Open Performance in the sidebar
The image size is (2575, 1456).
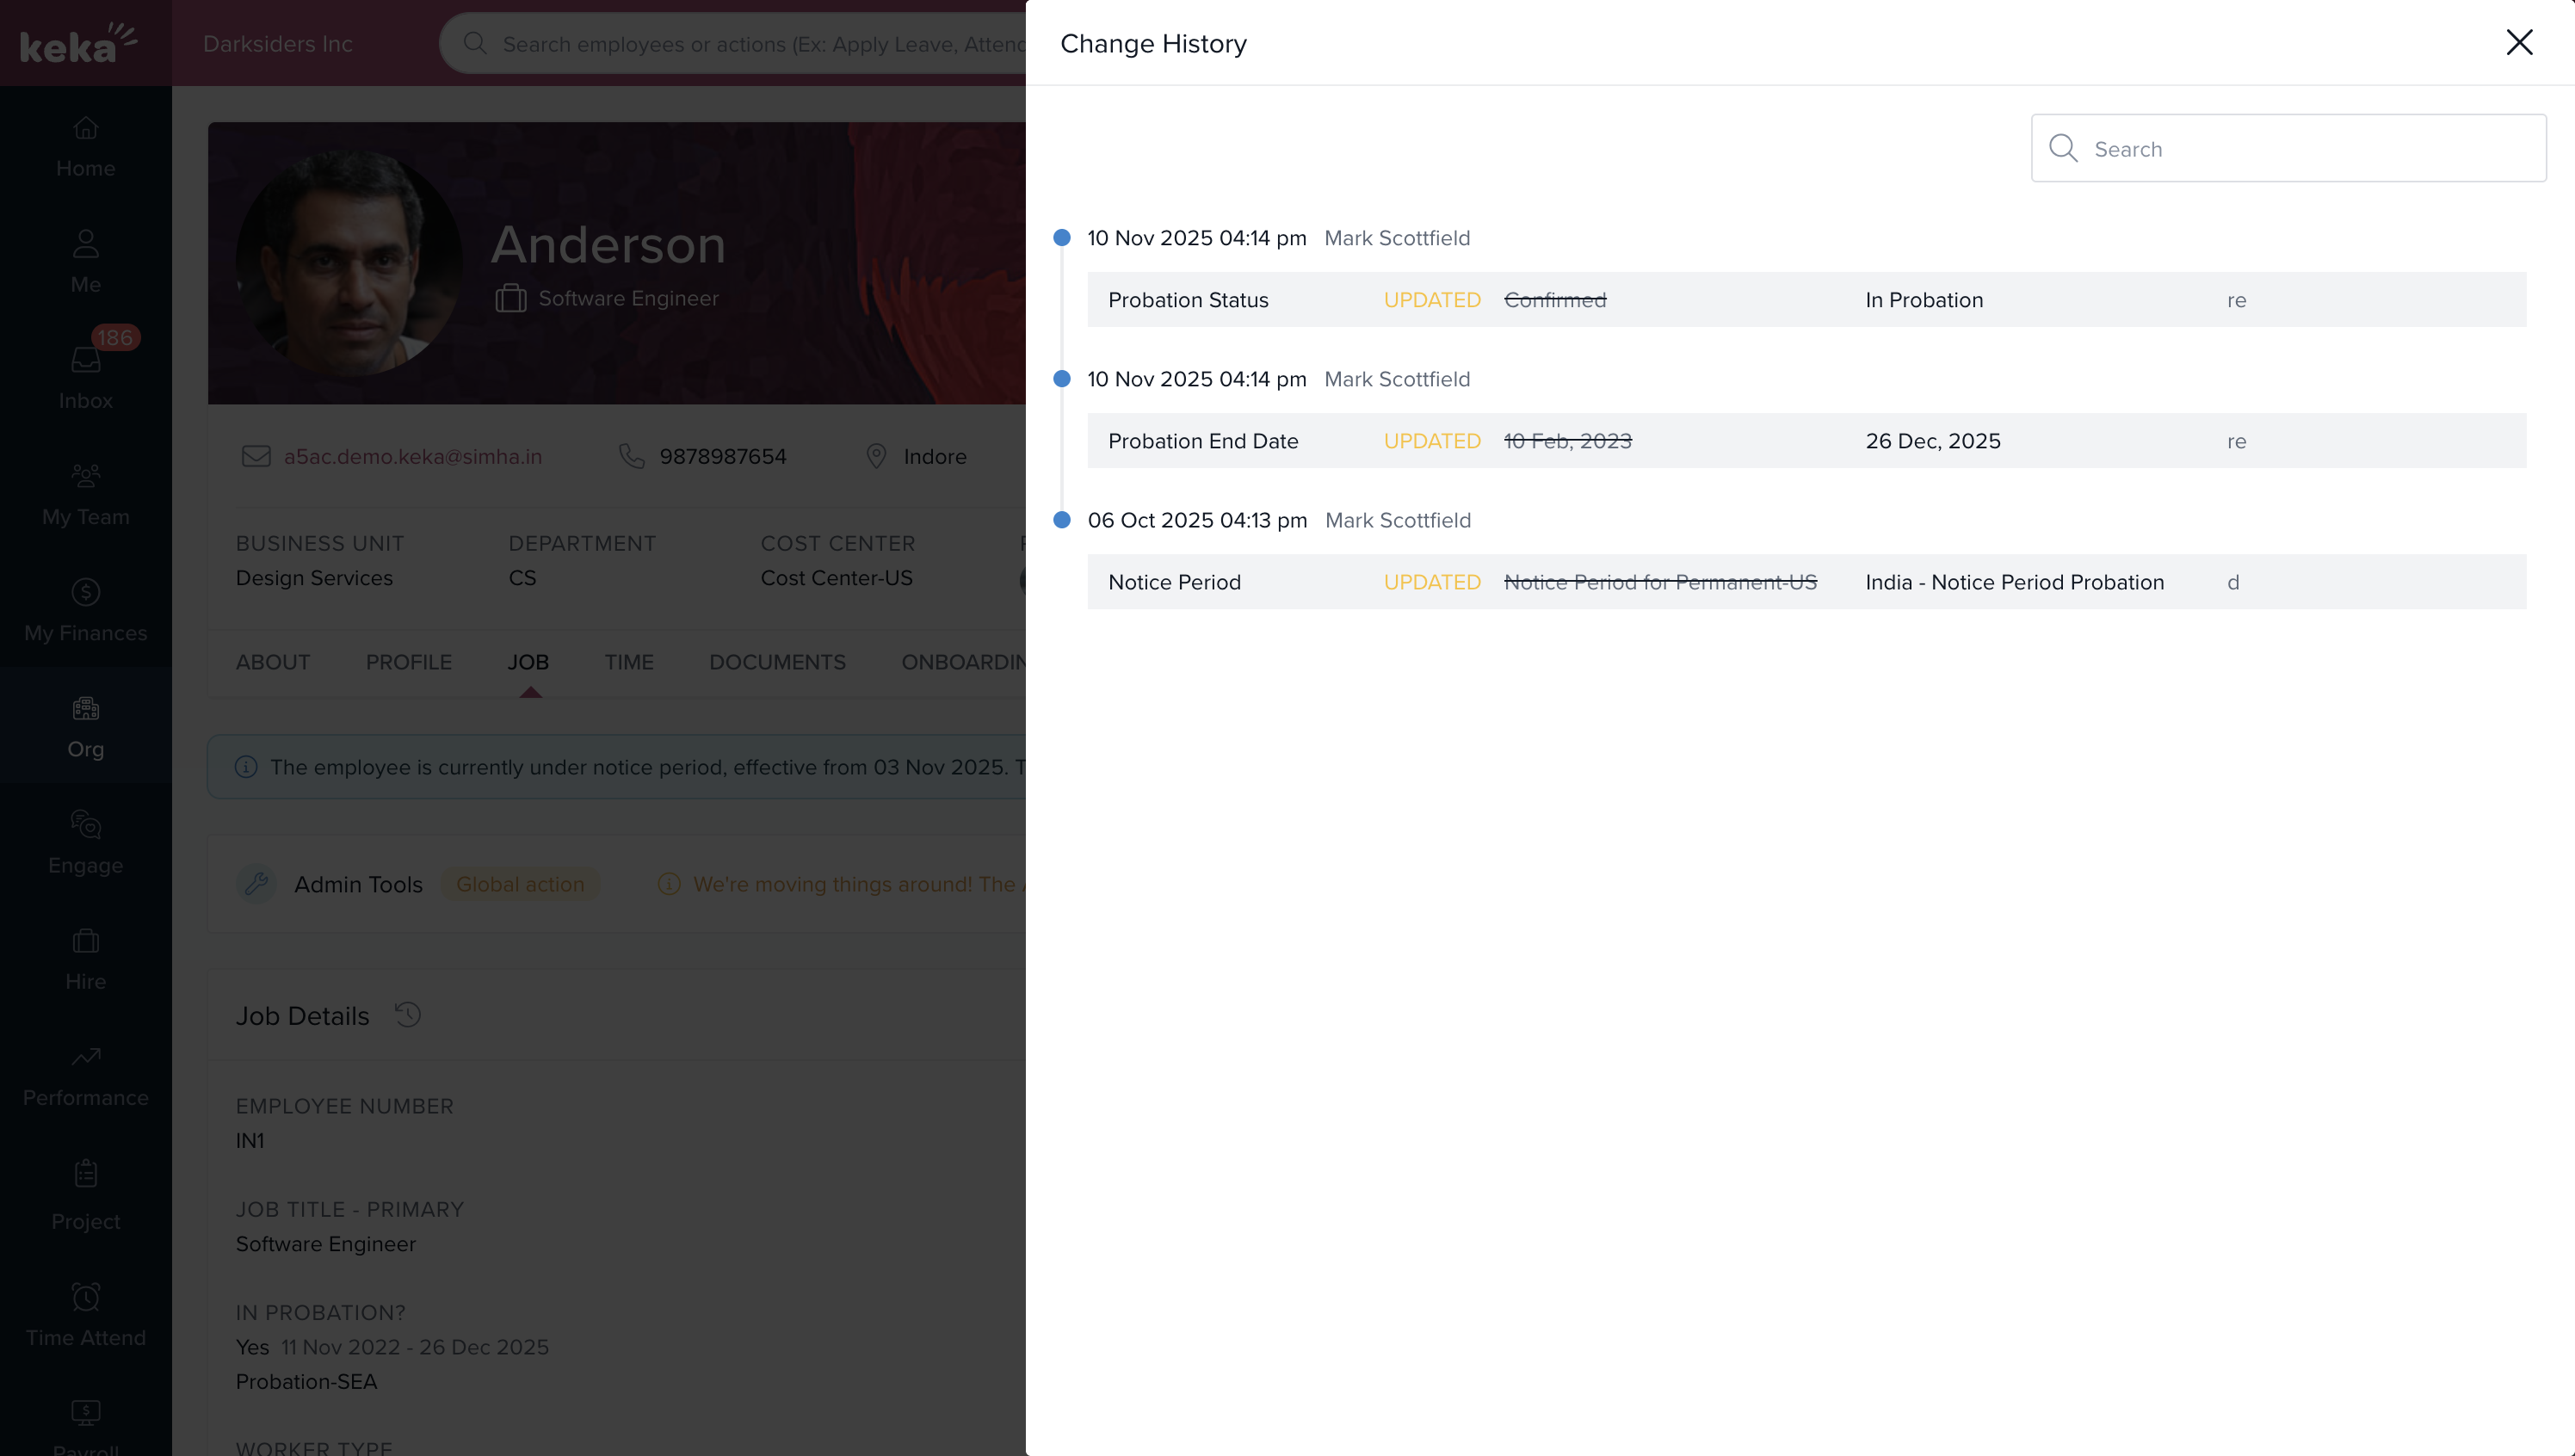[x=86, y=1074]
